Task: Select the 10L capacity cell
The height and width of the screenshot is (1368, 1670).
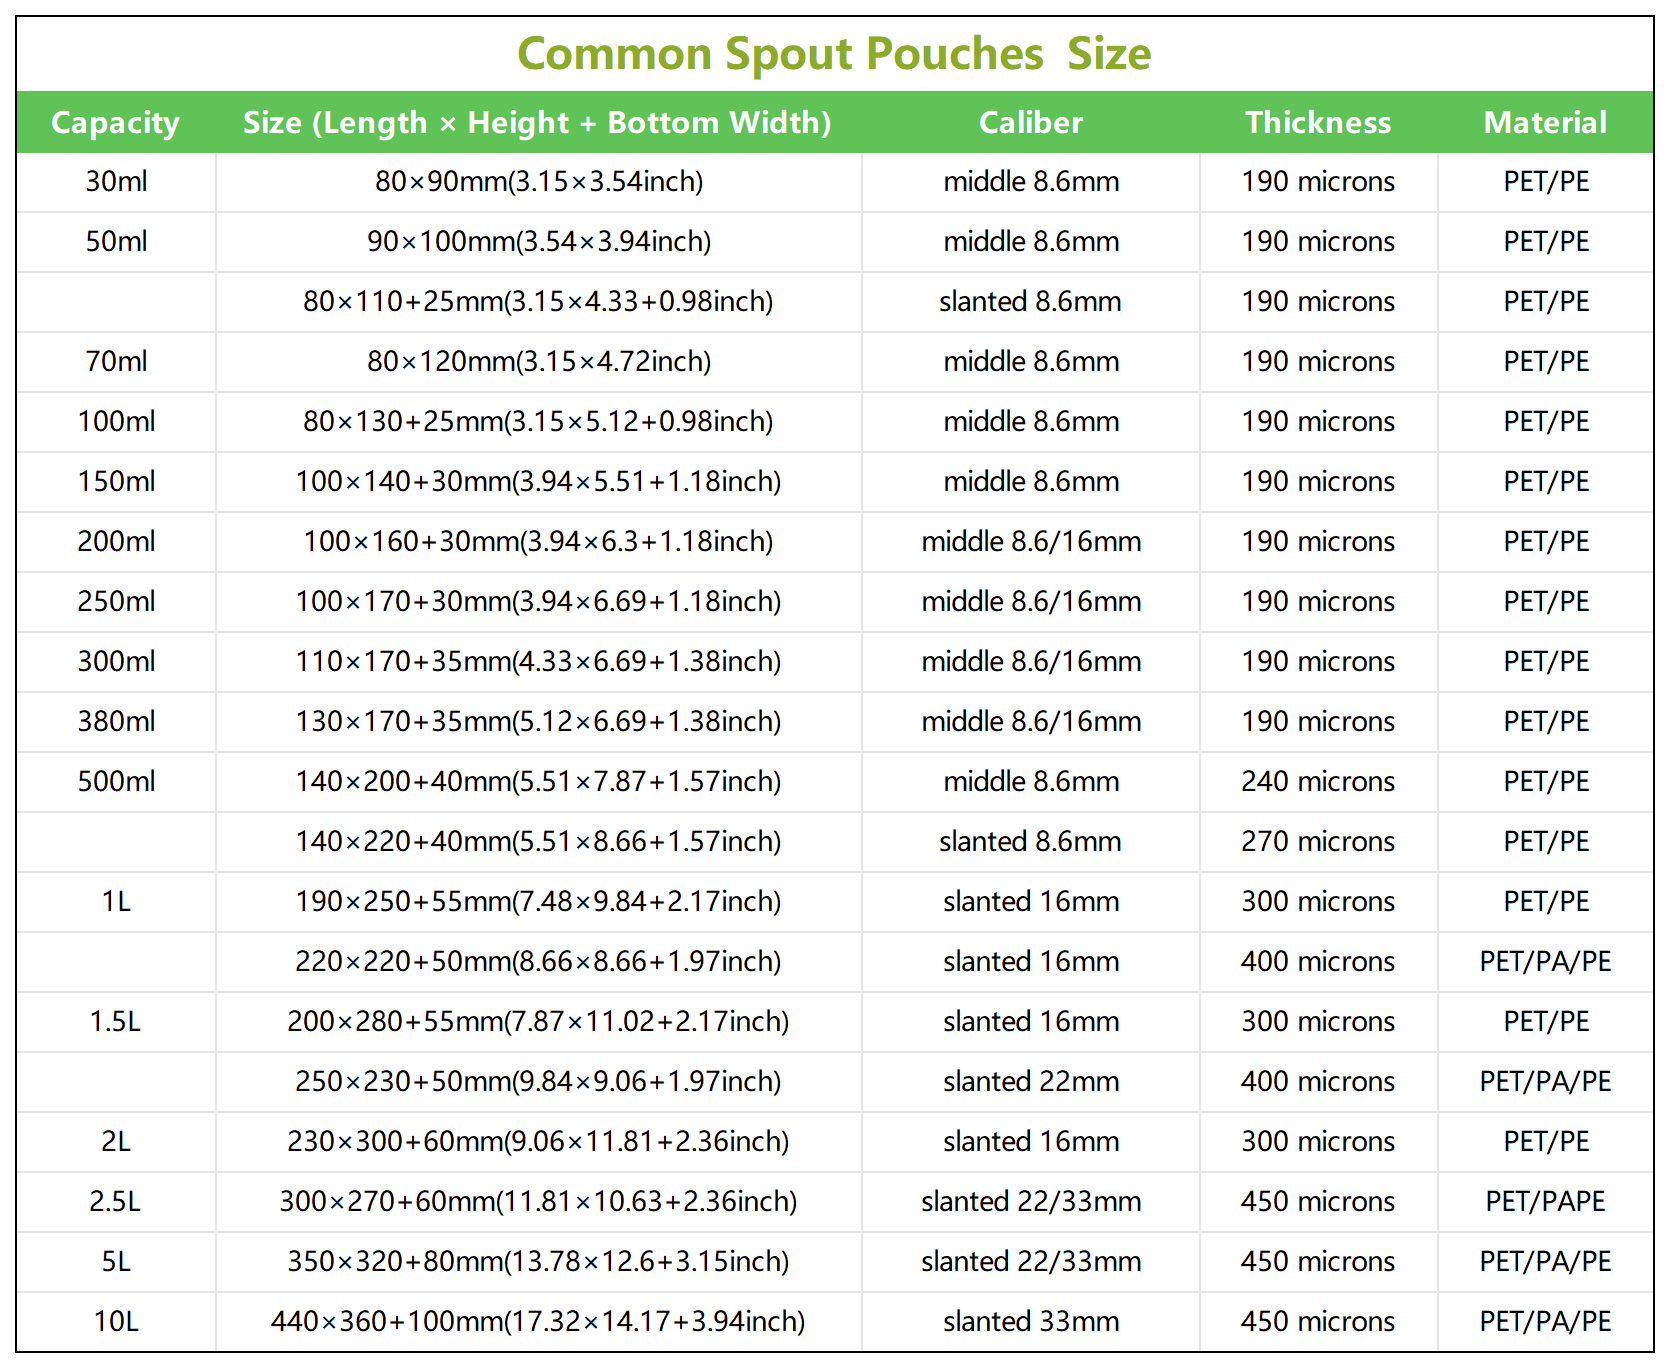Action: [116, 1322]
